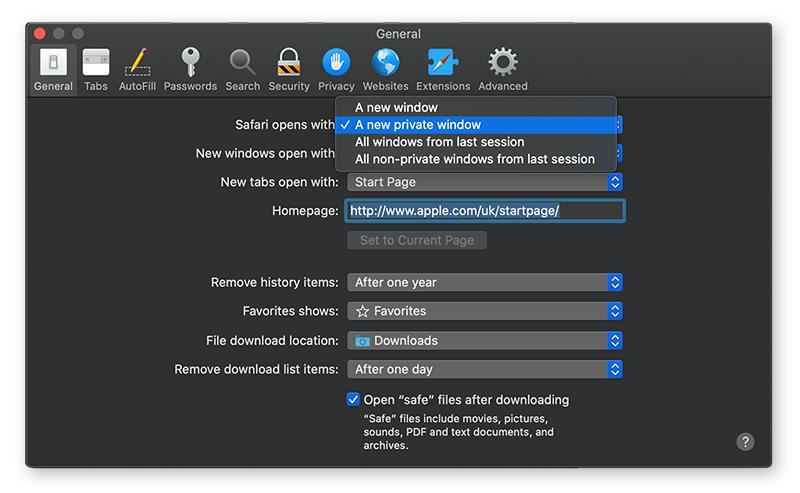Choose 'All windows from last session'

[476, 142]
